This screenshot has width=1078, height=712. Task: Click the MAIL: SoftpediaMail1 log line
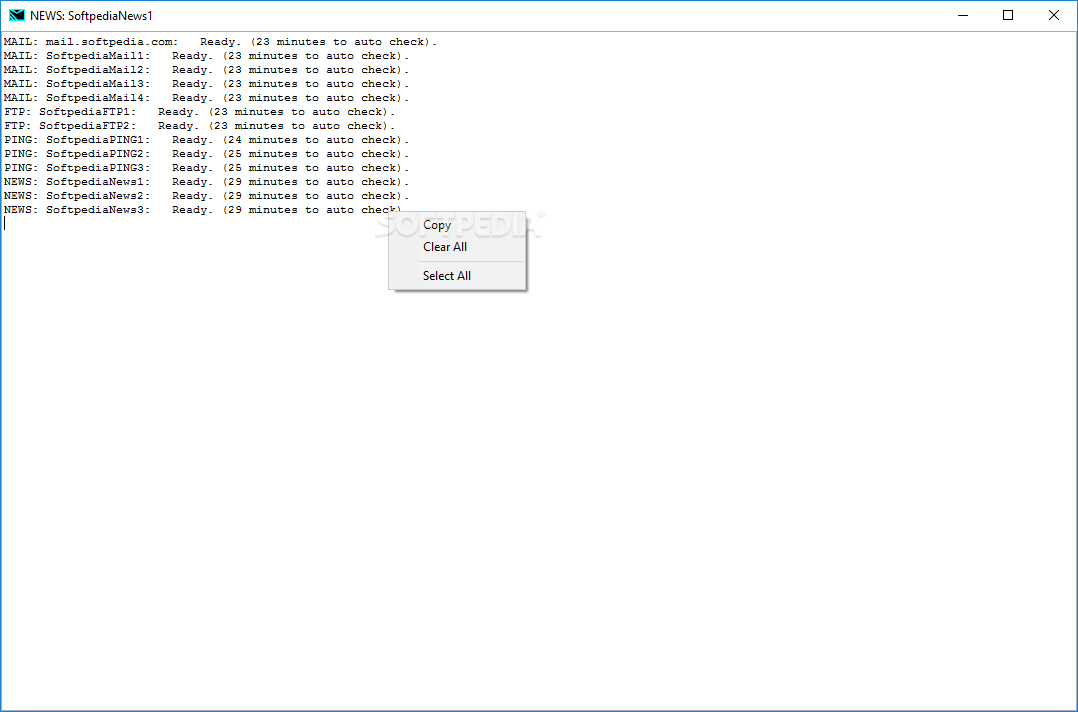(x=206, y=56)
